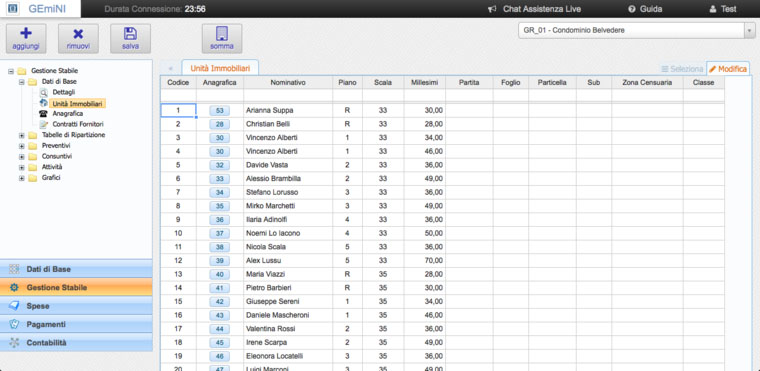Click the aggiungi plus button
Viewport: 760px width, 371px height.
[x=26, y=38]
